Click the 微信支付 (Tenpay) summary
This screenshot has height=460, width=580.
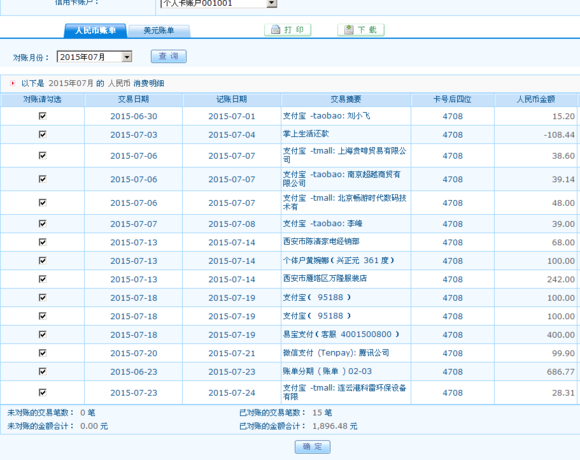(336, 353)
